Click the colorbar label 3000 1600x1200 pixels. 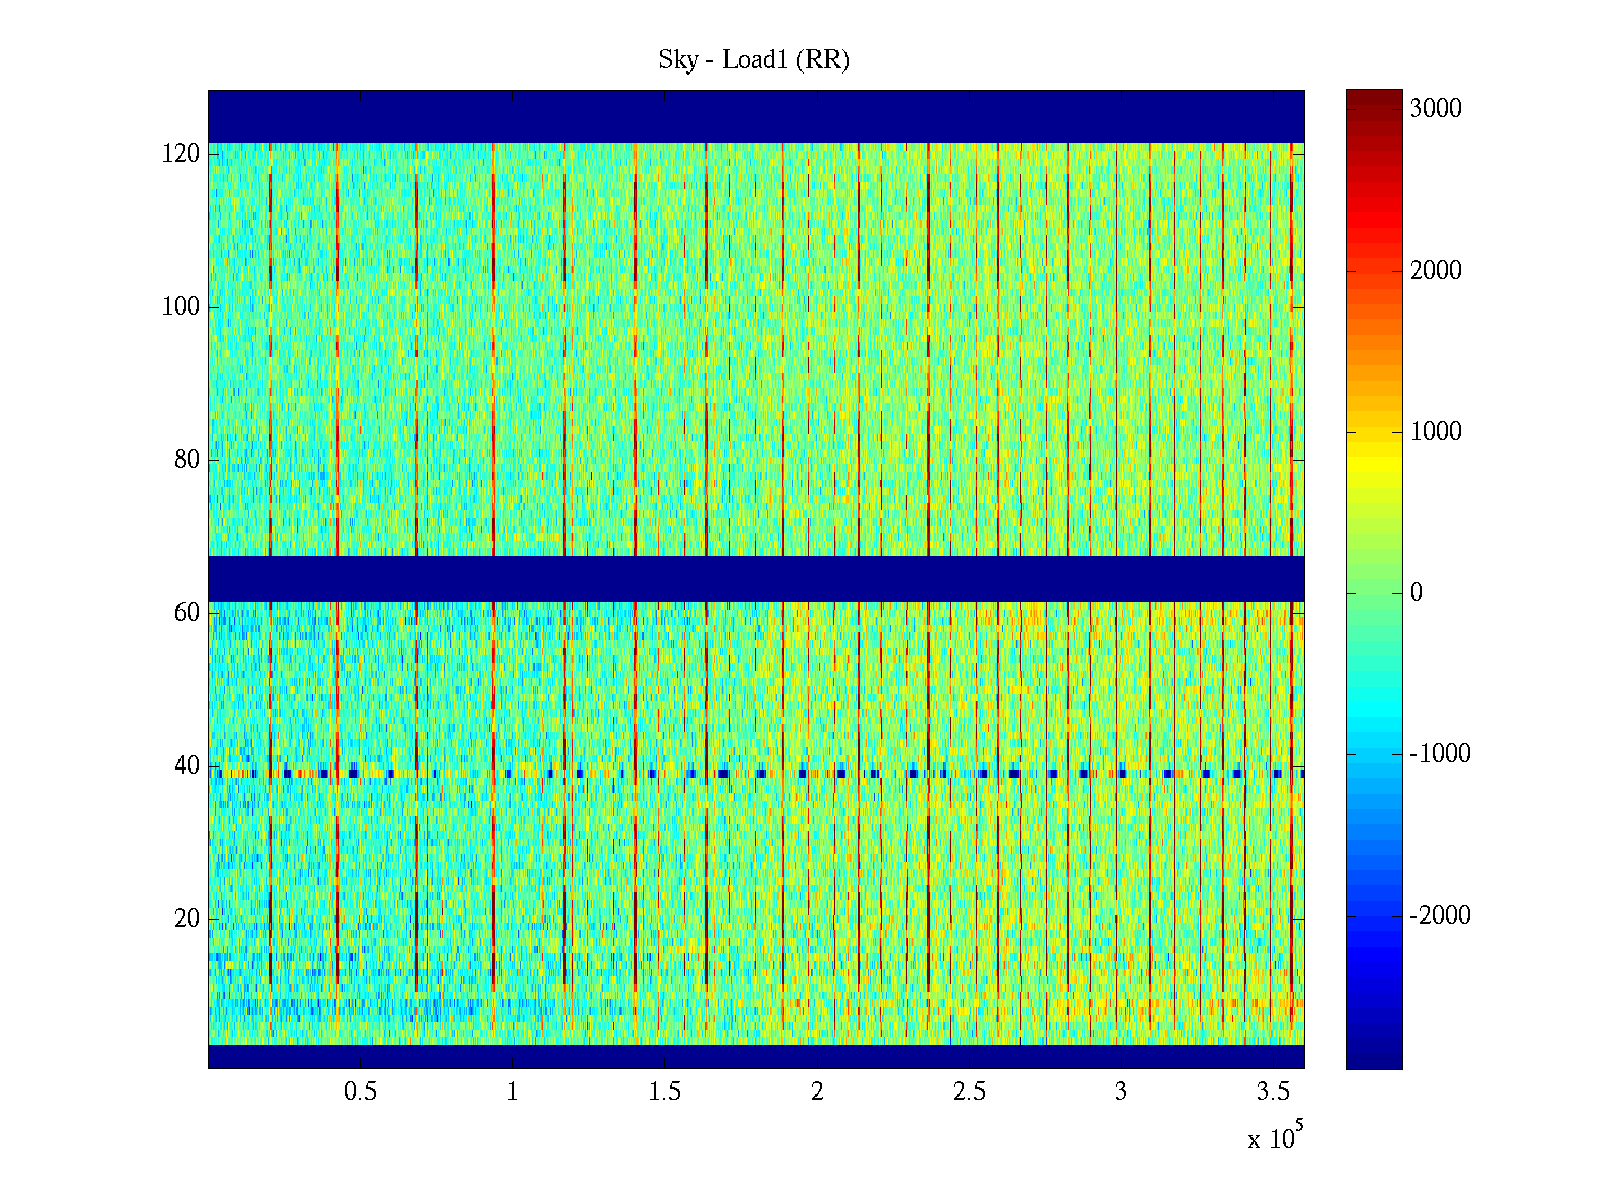(x=1435, y=109)
